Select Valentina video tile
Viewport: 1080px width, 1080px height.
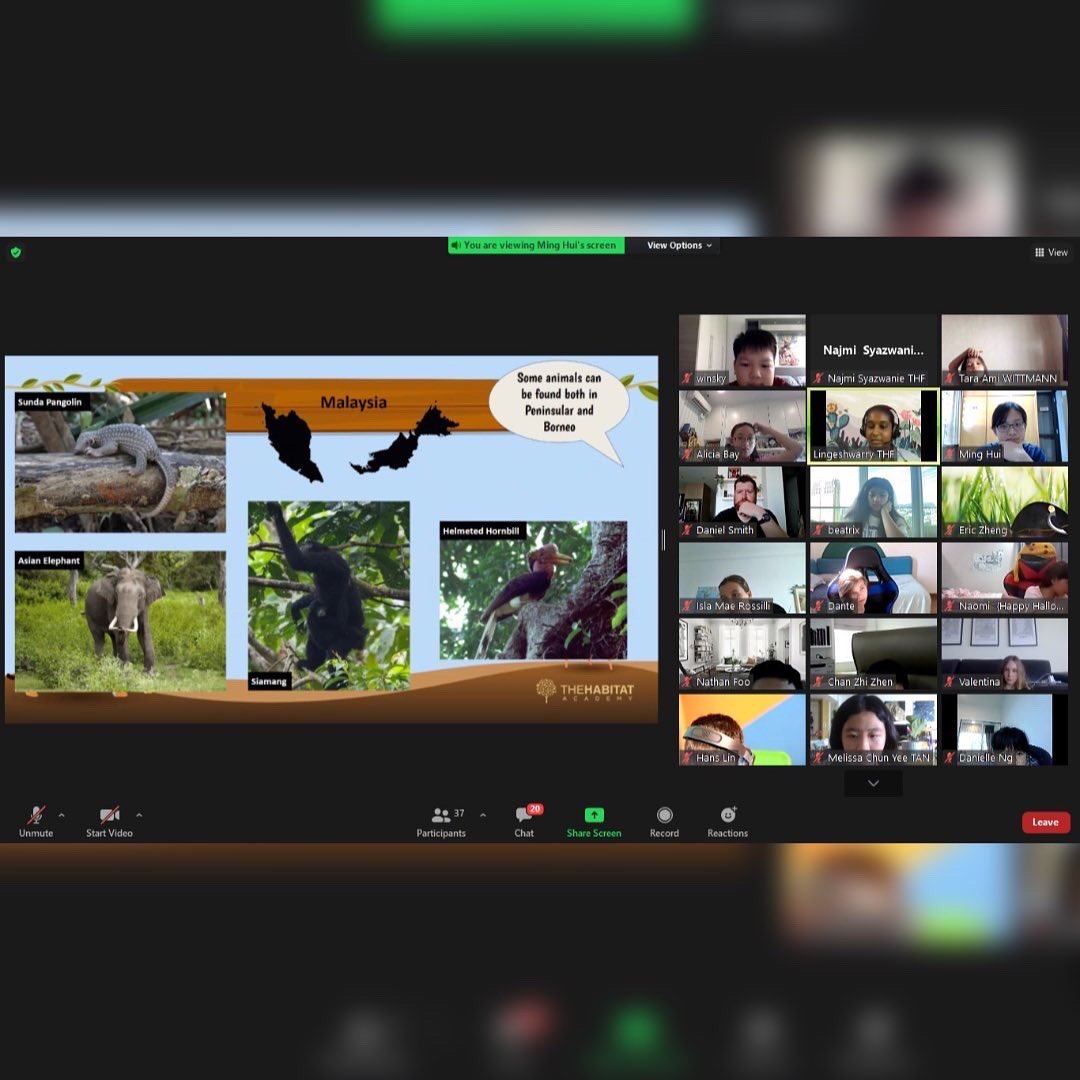point(1004,653)
